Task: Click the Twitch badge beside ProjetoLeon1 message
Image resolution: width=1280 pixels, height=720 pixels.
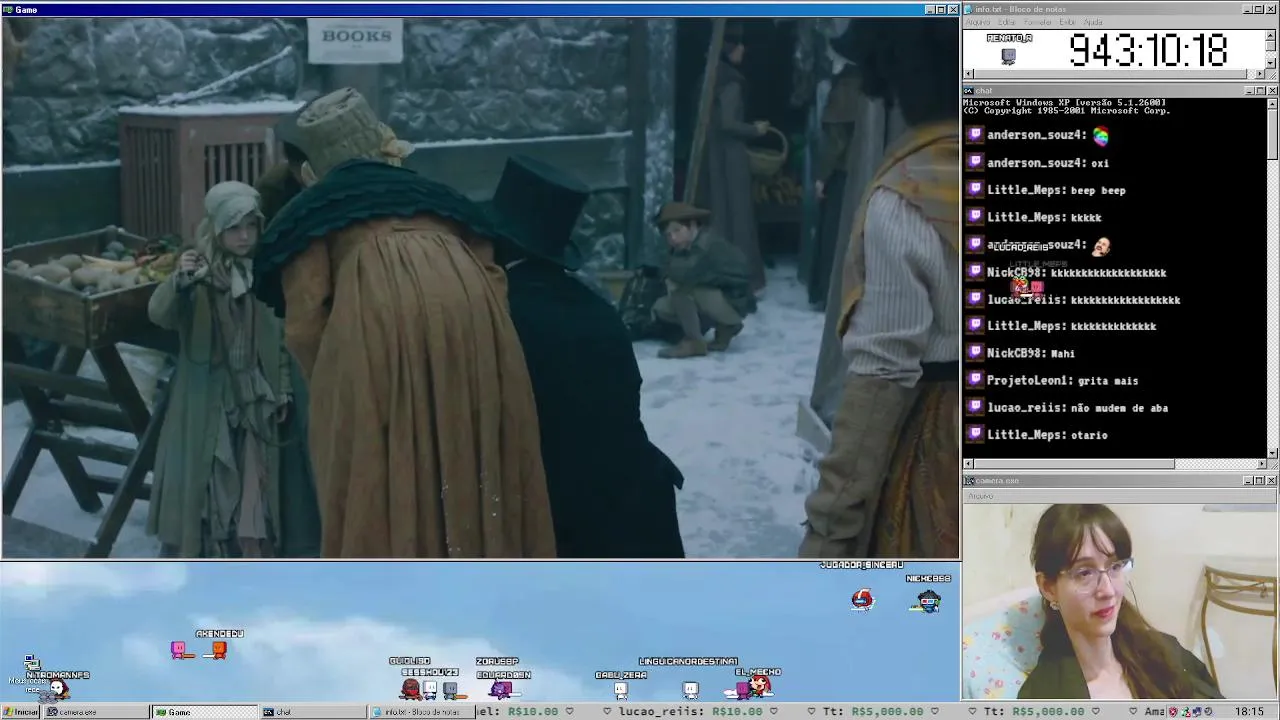Action: point(975,380)
